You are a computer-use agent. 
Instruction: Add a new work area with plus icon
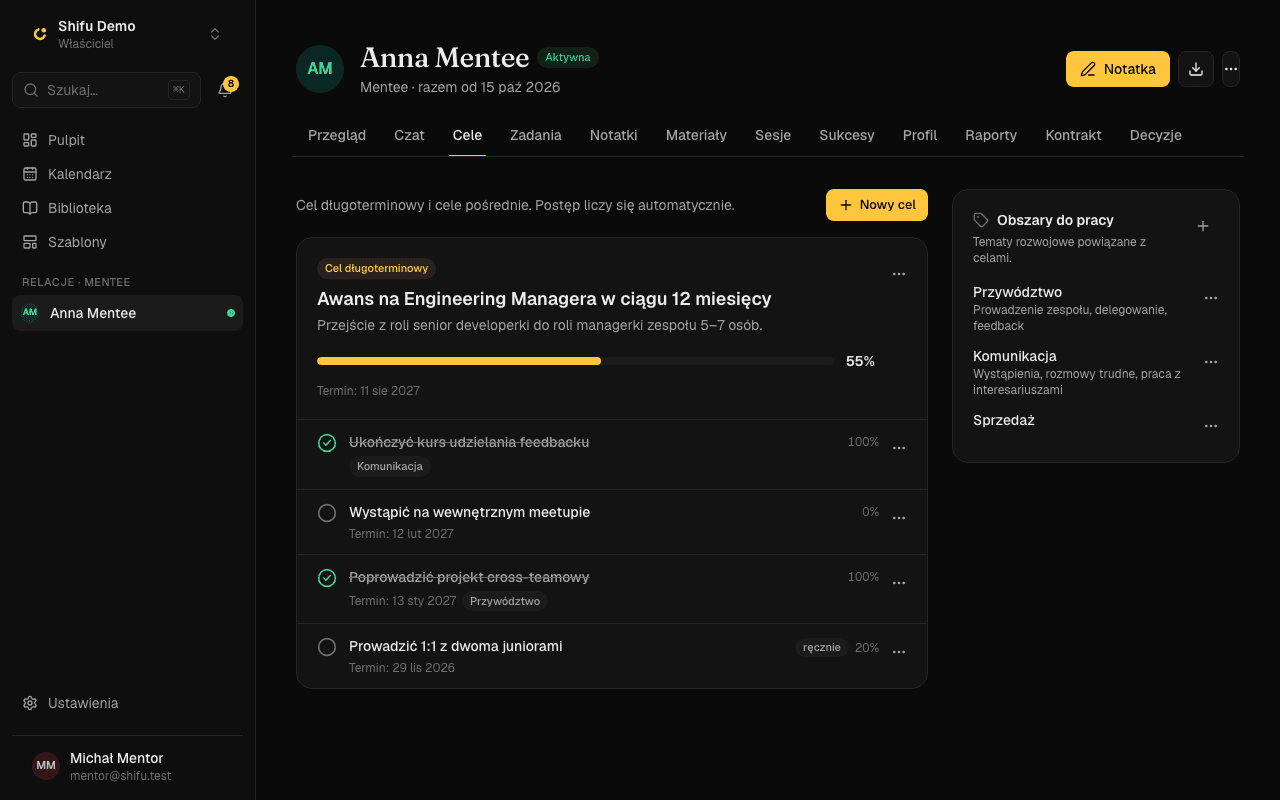(x=1203, y=226)
